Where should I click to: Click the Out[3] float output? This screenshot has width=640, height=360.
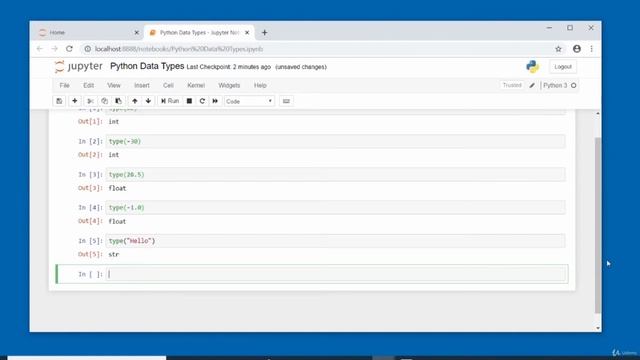coord(118,188)
